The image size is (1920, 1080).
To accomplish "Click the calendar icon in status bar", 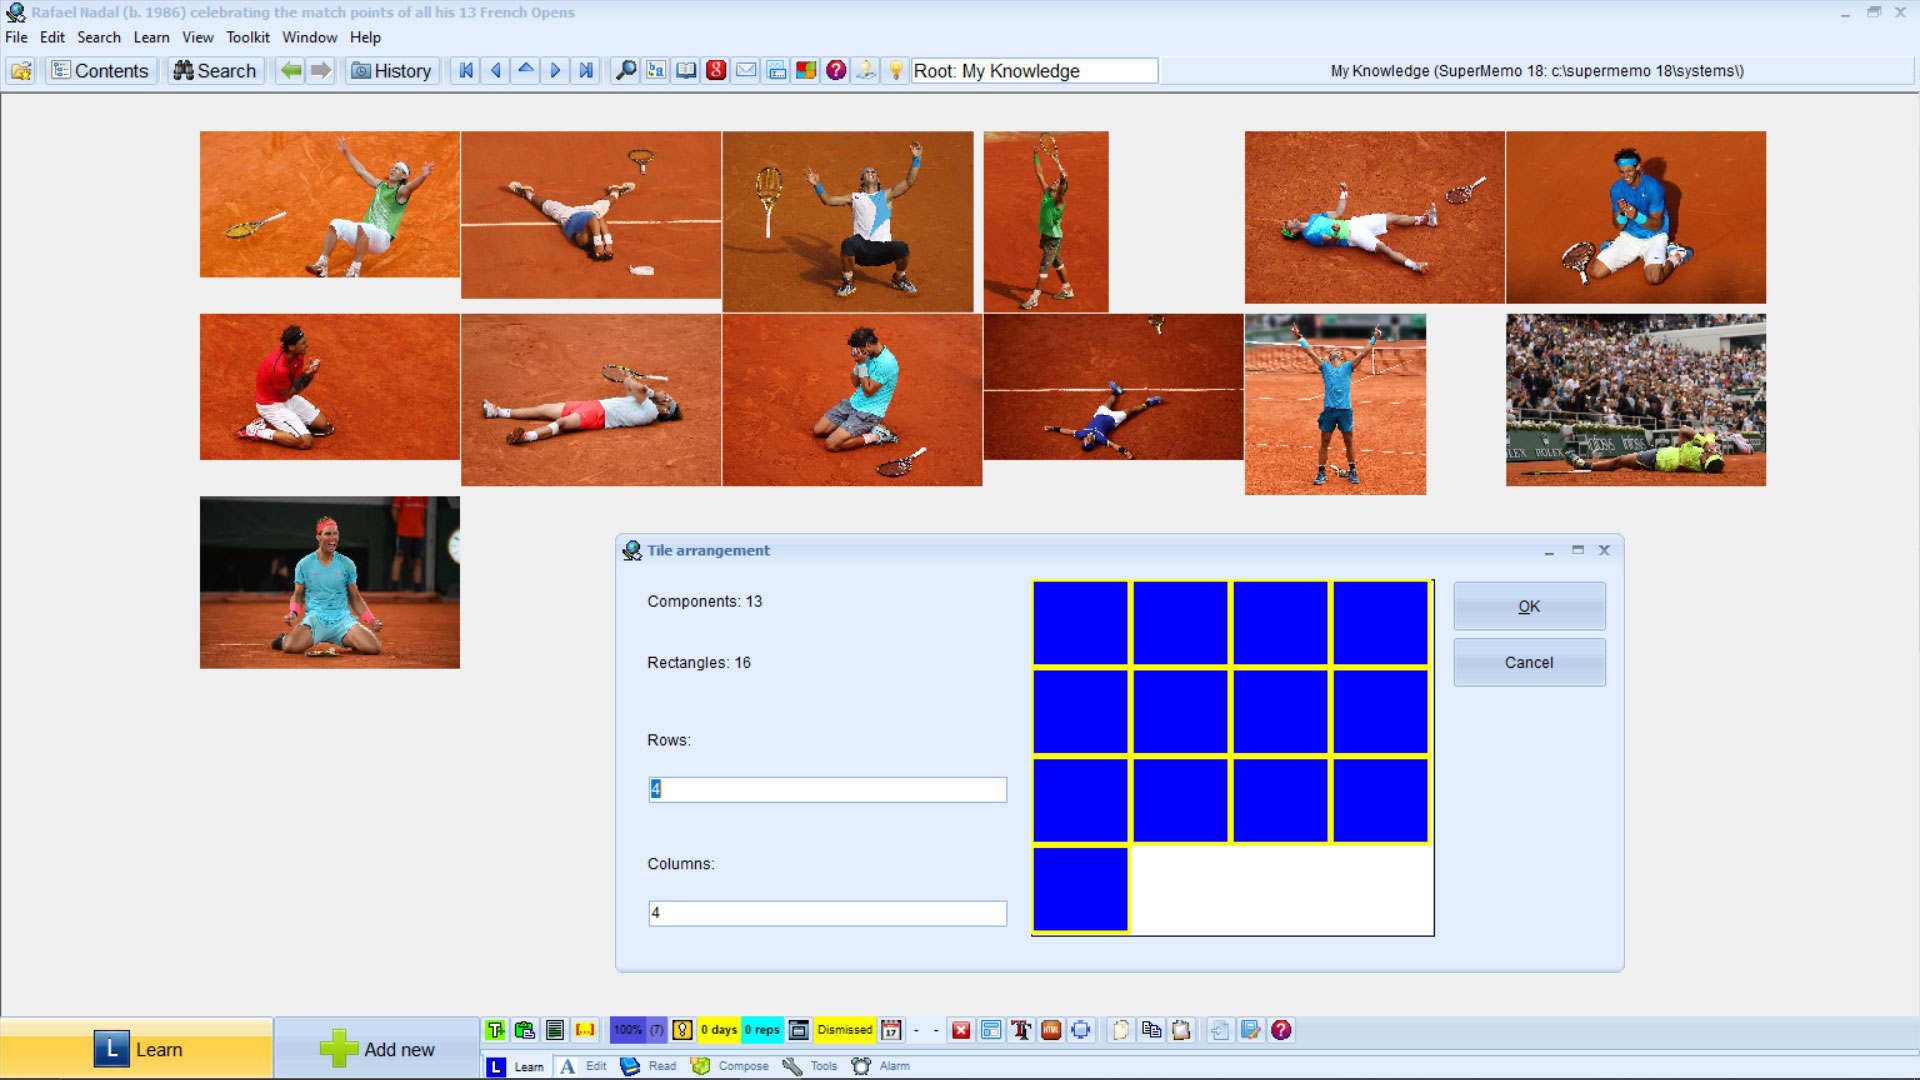I will tap(891, 1030).
